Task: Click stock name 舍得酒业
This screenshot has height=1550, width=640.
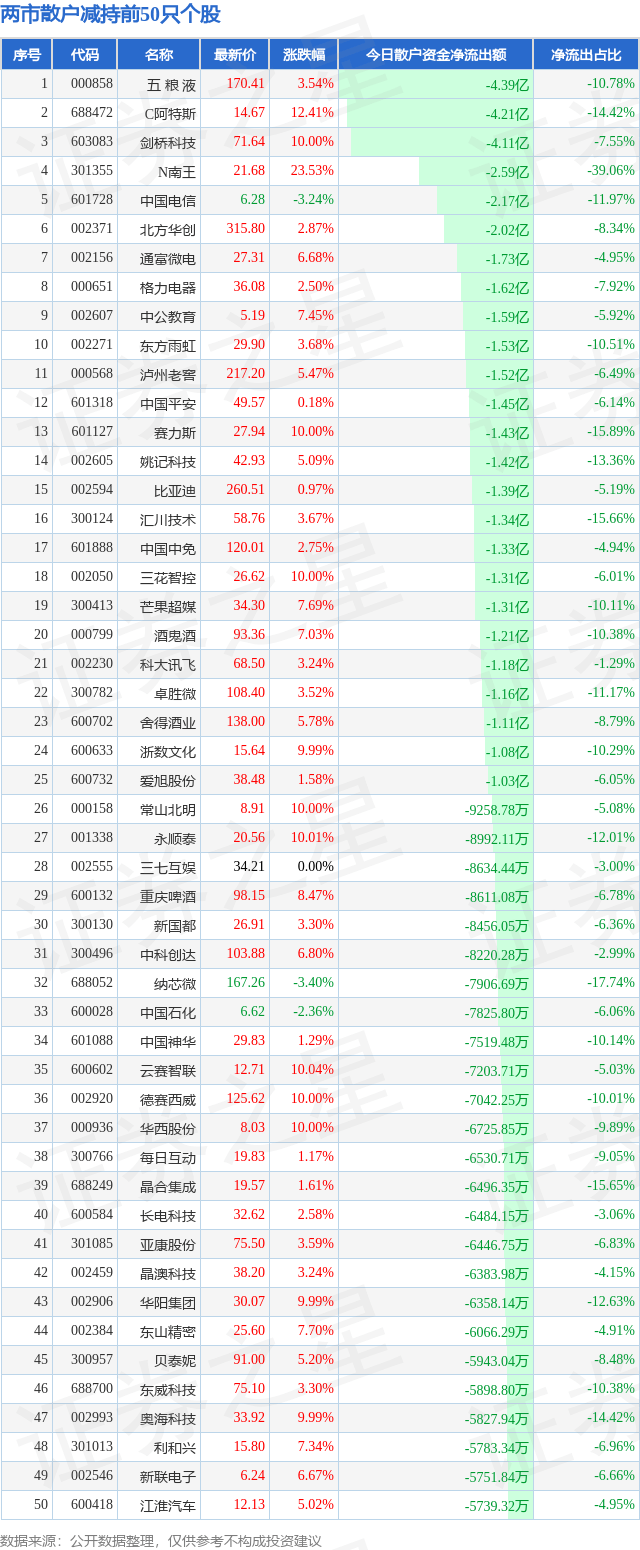Action: click(x=168, y=722)
